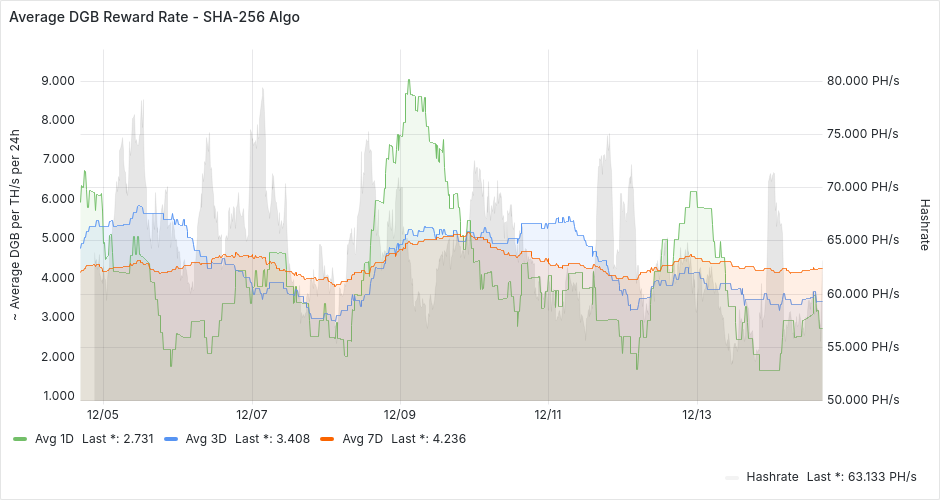Click the grey Hashrate legend color swatch
The width and height of the screenshot is (940, 500).
pyautogui.click(x=730, y=477)
